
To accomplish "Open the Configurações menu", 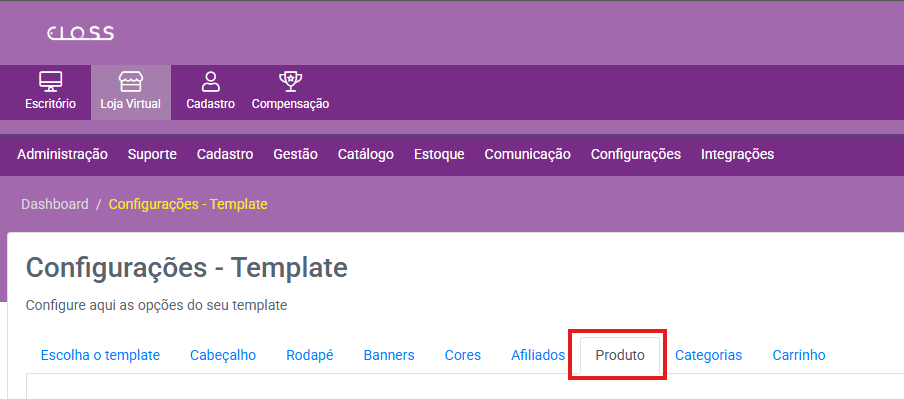I will [636, 155].
